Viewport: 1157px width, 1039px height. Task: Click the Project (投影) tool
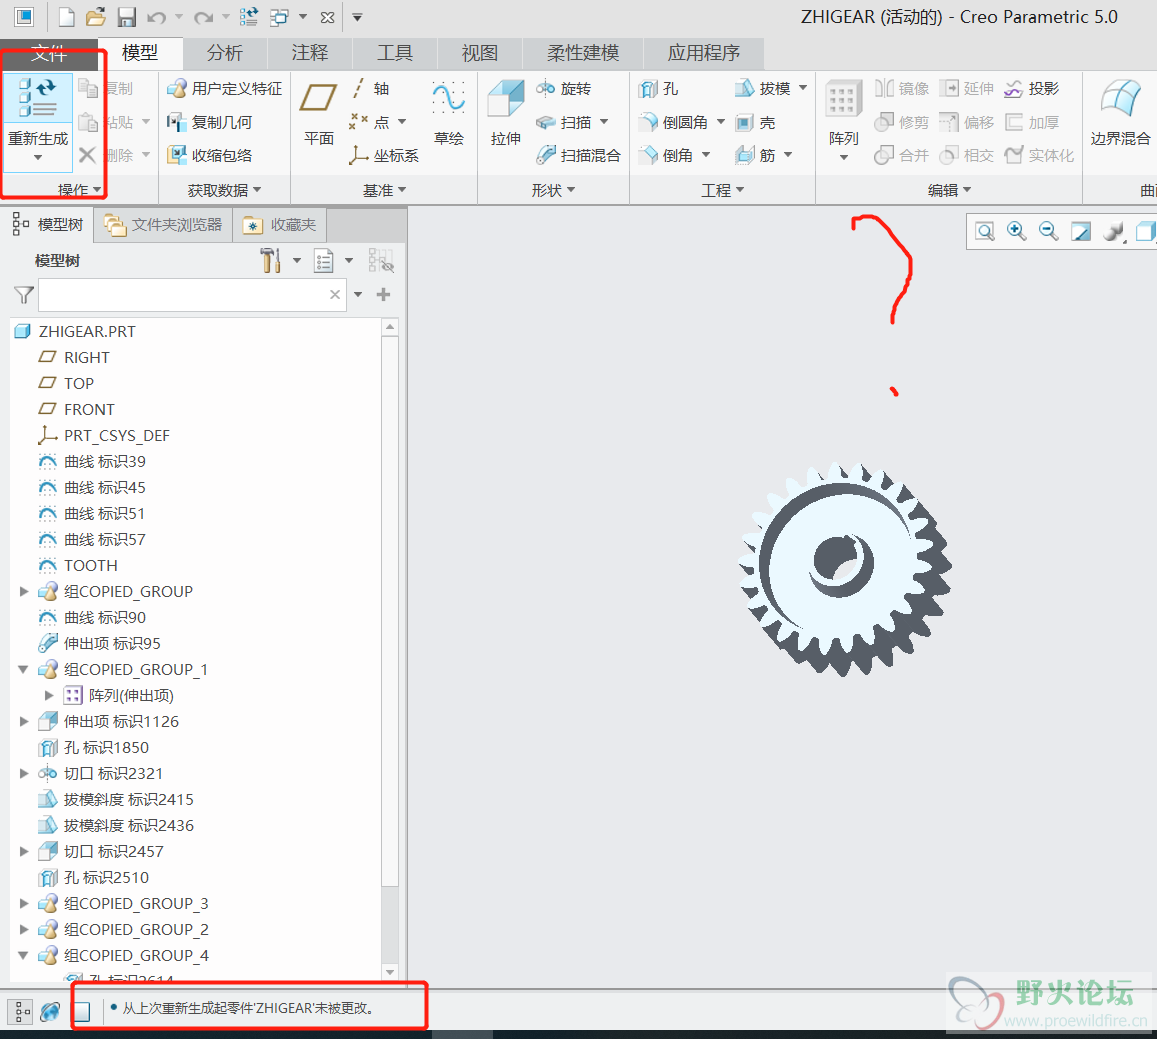1032,89
